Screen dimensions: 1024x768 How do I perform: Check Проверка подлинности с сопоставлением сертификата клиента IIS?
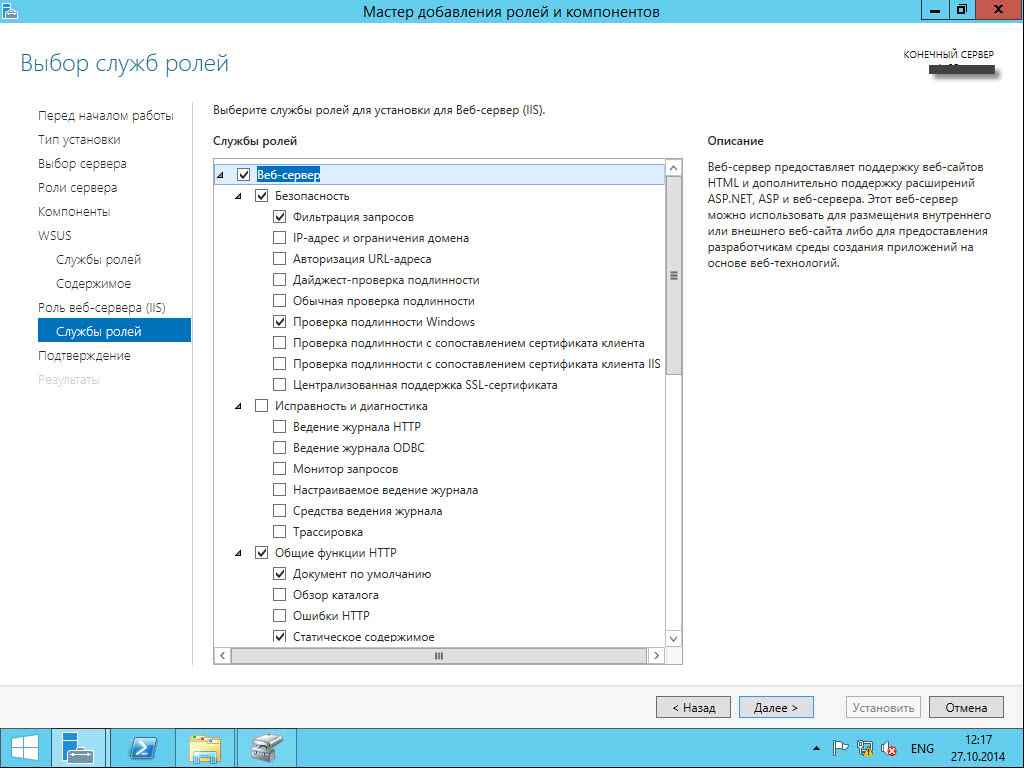pyautogui.click(x=280, y=364)
